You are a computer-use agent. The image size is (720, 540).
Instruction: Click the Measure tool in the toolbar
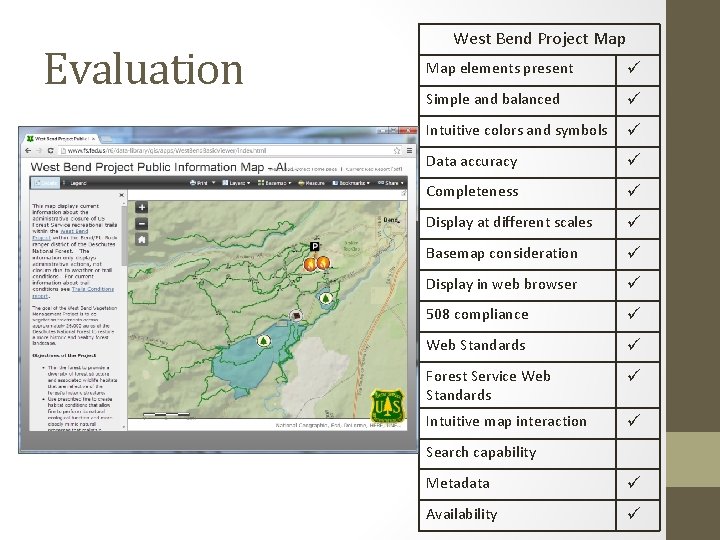[x=311, y=183]
